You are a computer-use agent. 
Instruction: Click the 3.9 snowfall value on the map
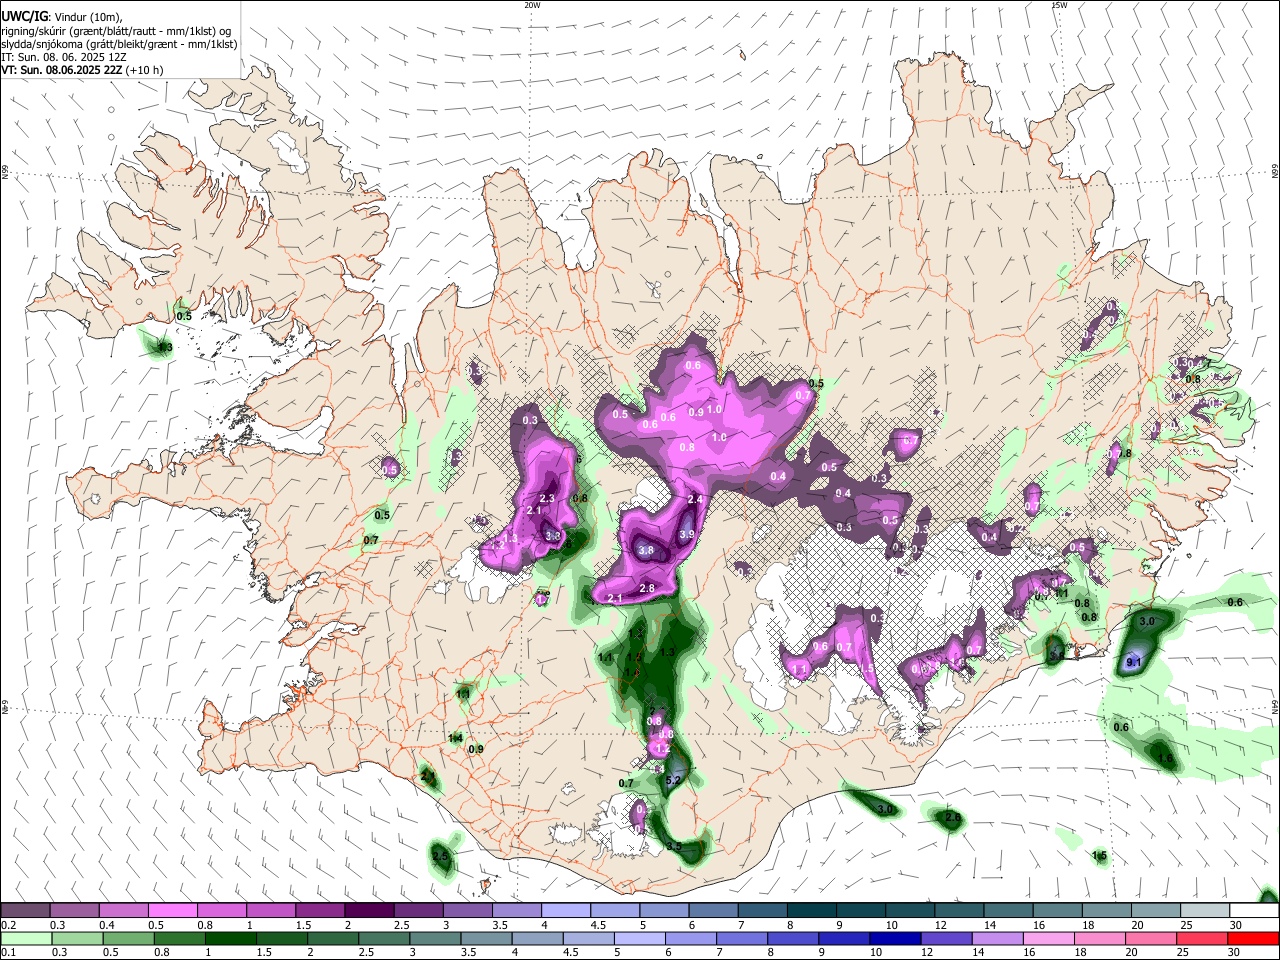pos(687,535)
